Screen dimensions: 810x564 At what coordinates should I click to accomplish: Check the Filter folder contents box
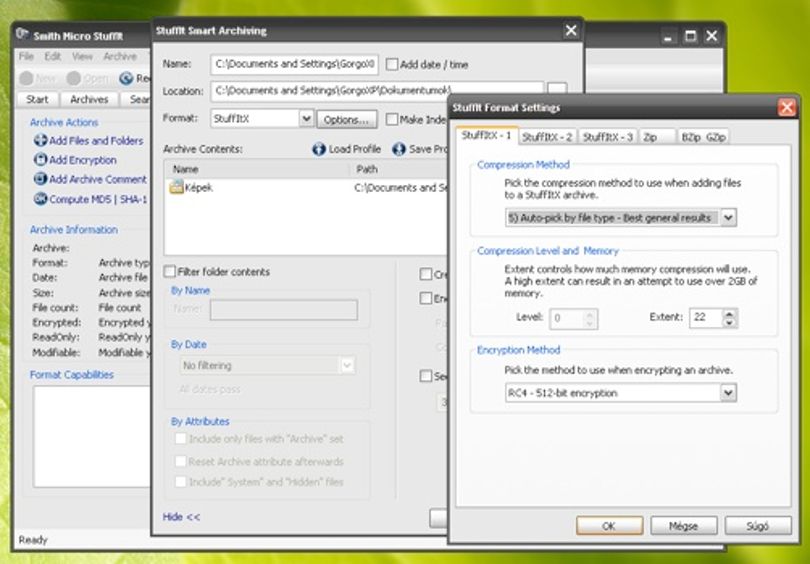pos(169,272)
